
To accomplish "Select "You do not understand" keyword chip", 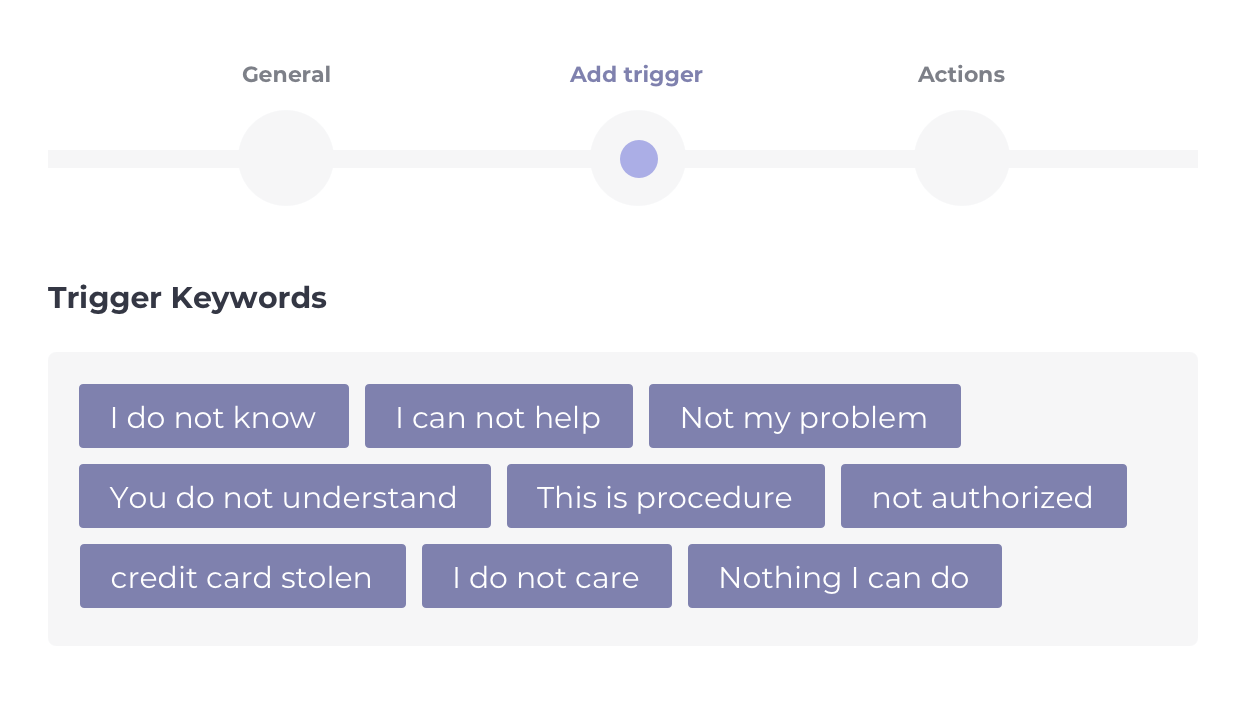I will pos(285,496).
